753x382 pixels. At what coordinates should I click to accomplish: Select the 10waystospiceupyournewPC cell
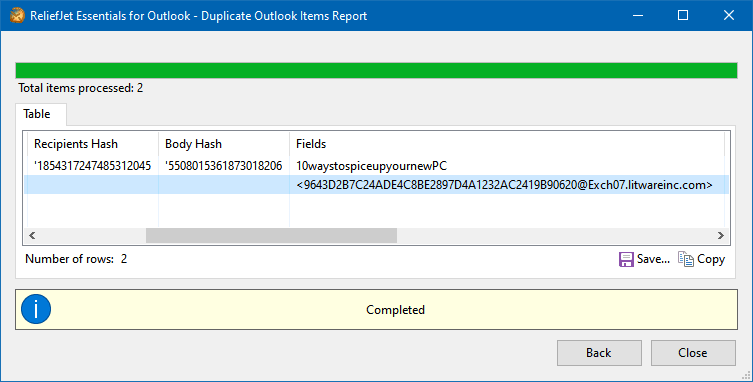[507, 166]
